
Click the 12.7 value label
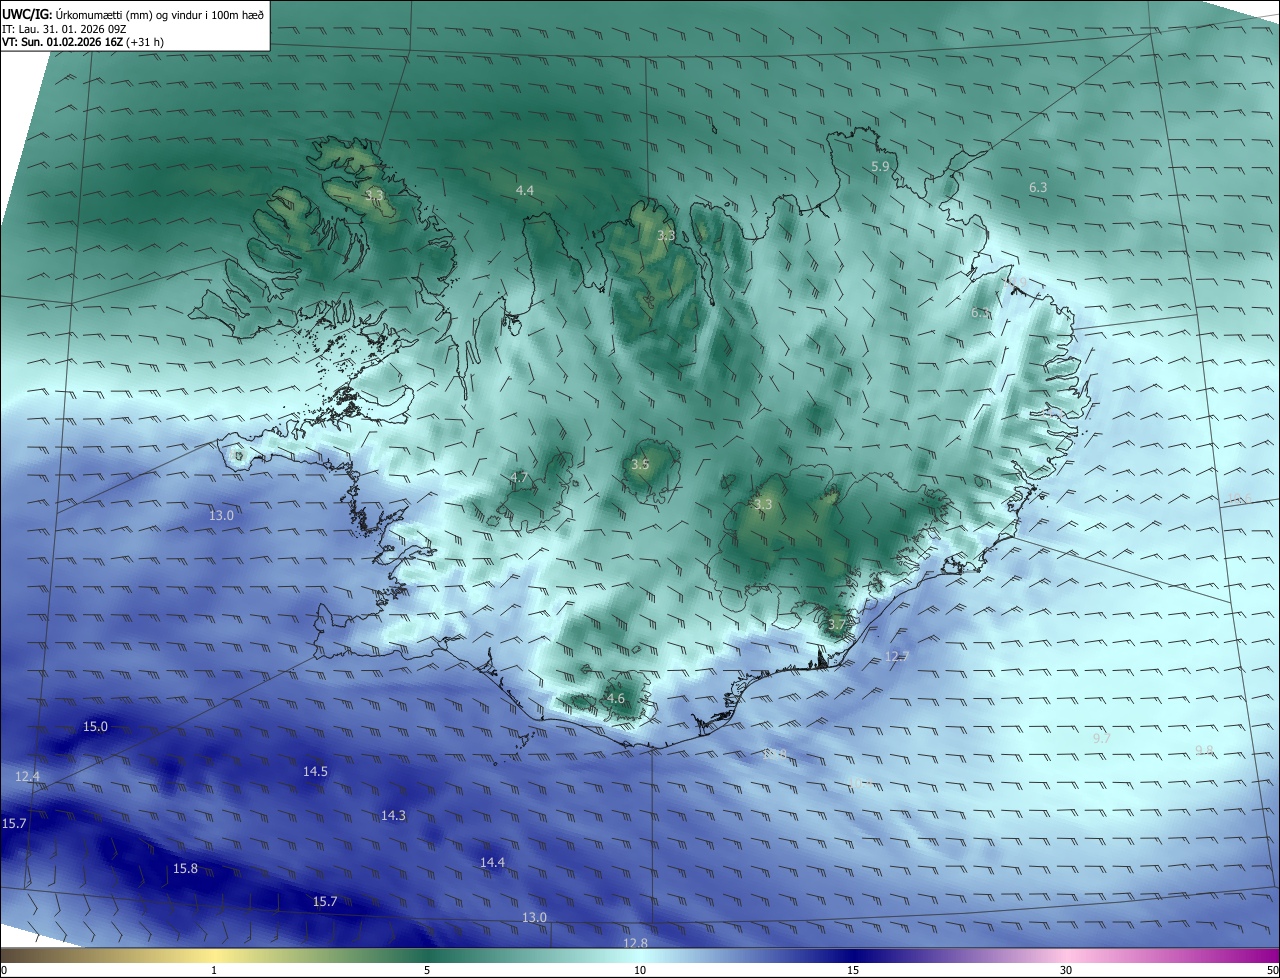pos(898,656)
